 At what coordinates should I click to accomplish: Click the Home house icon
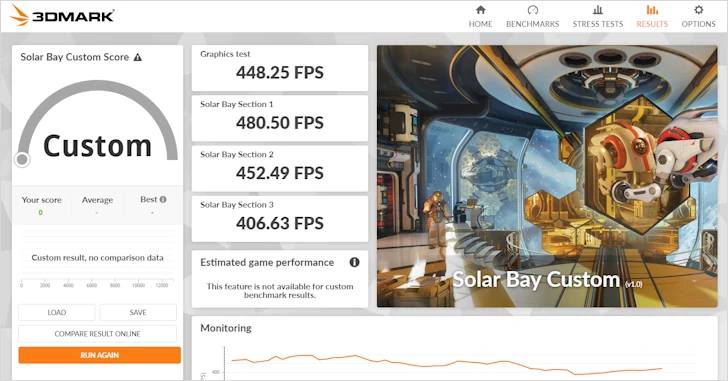(x=481, y=10)
